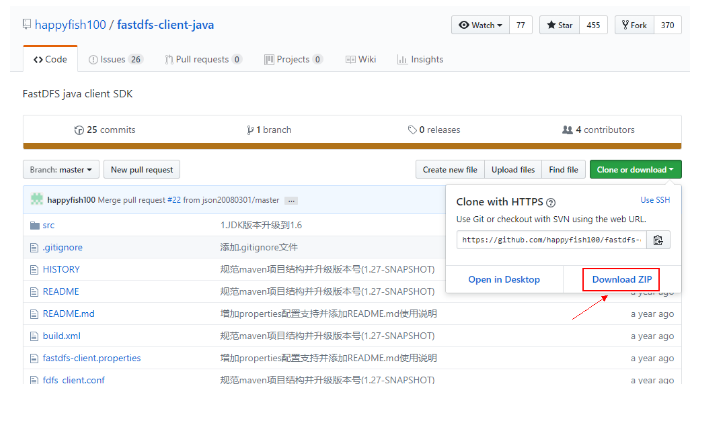View the 1 branch list

[269, 130]
